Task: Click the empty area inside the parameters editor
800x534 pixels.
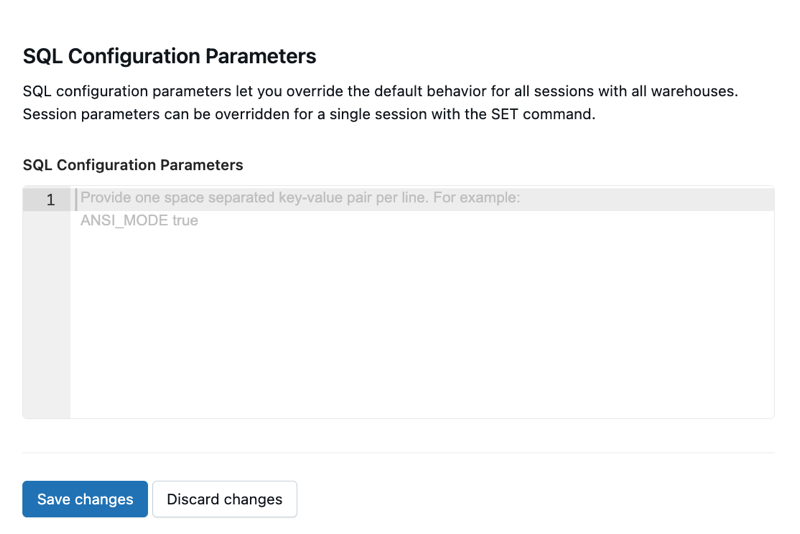Action: 420,330
